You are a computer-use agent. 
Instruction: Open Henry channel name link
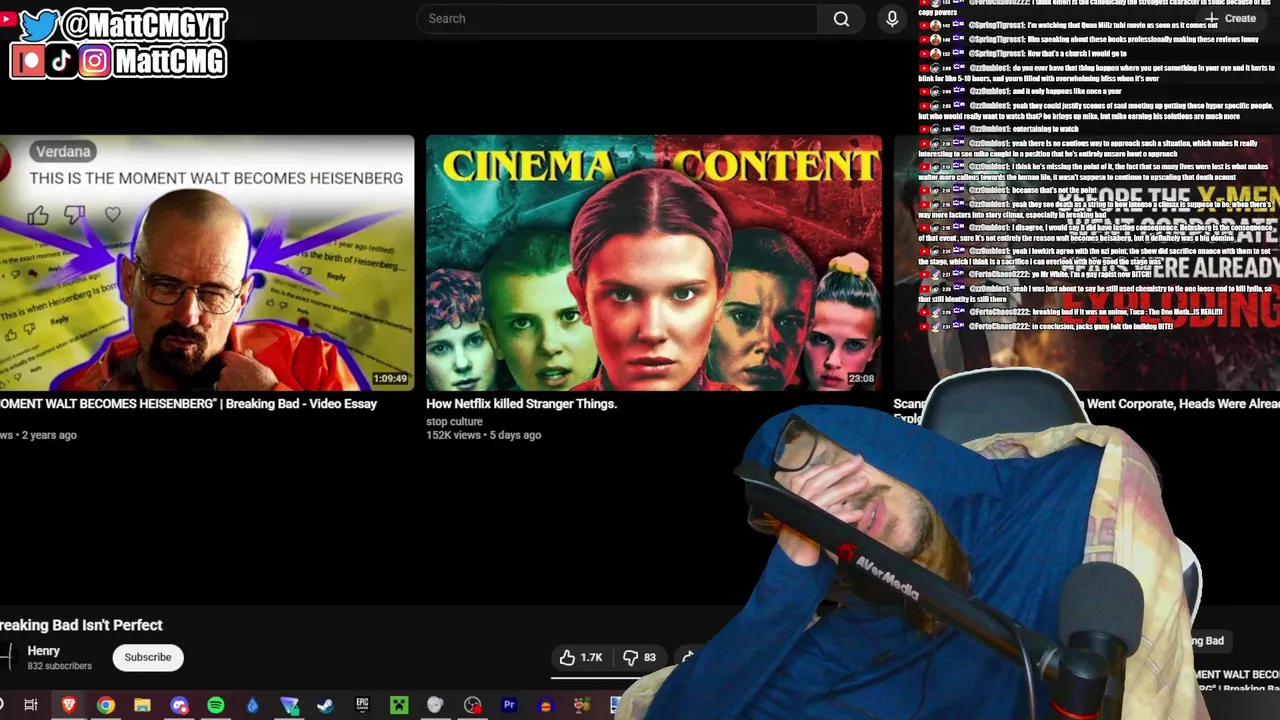(43, 650)
